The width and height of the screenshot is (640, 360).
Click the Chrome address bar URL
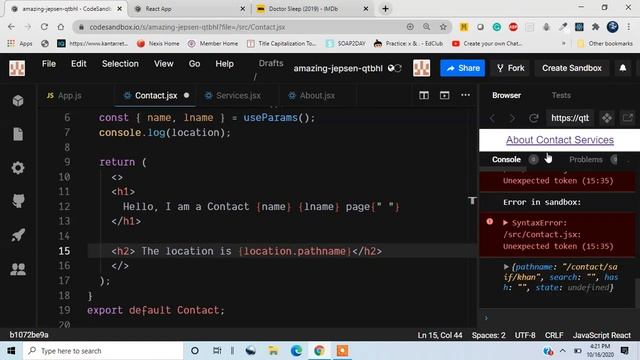coord(187,27)
